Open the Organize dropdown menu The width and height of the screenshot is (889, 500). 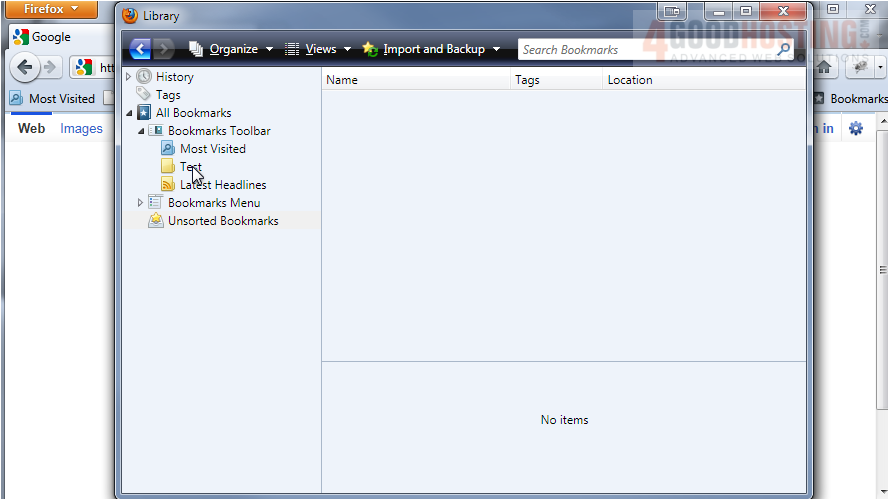pos(231,49)
